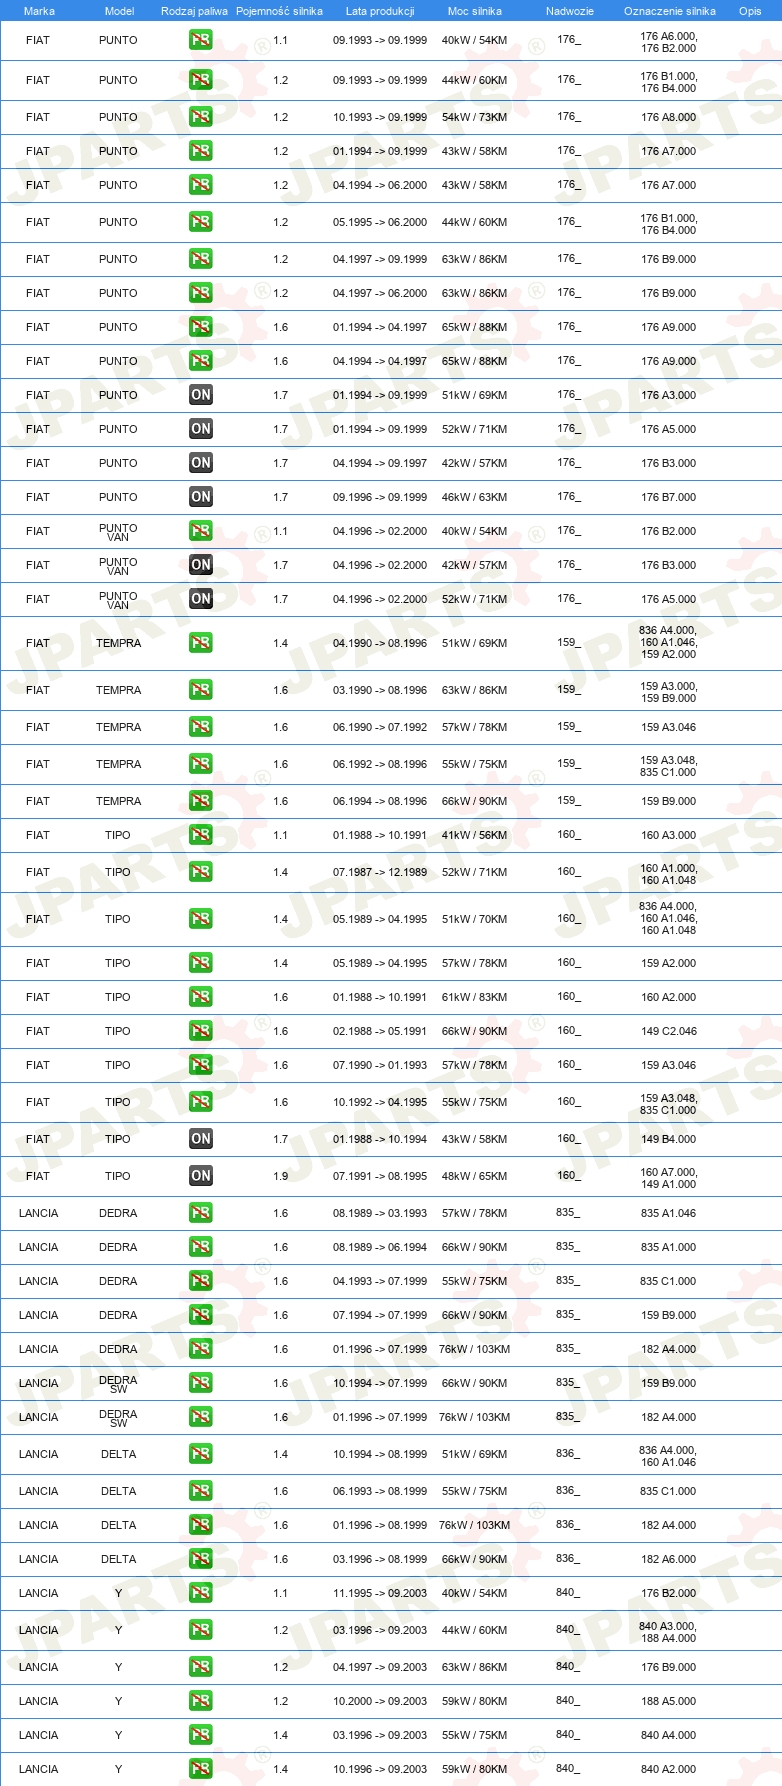This screenshot has height=1786, width=782.
Task: Click the petrol icon in the Lancia Y 188 A5.000 row
Action: 201,1701
